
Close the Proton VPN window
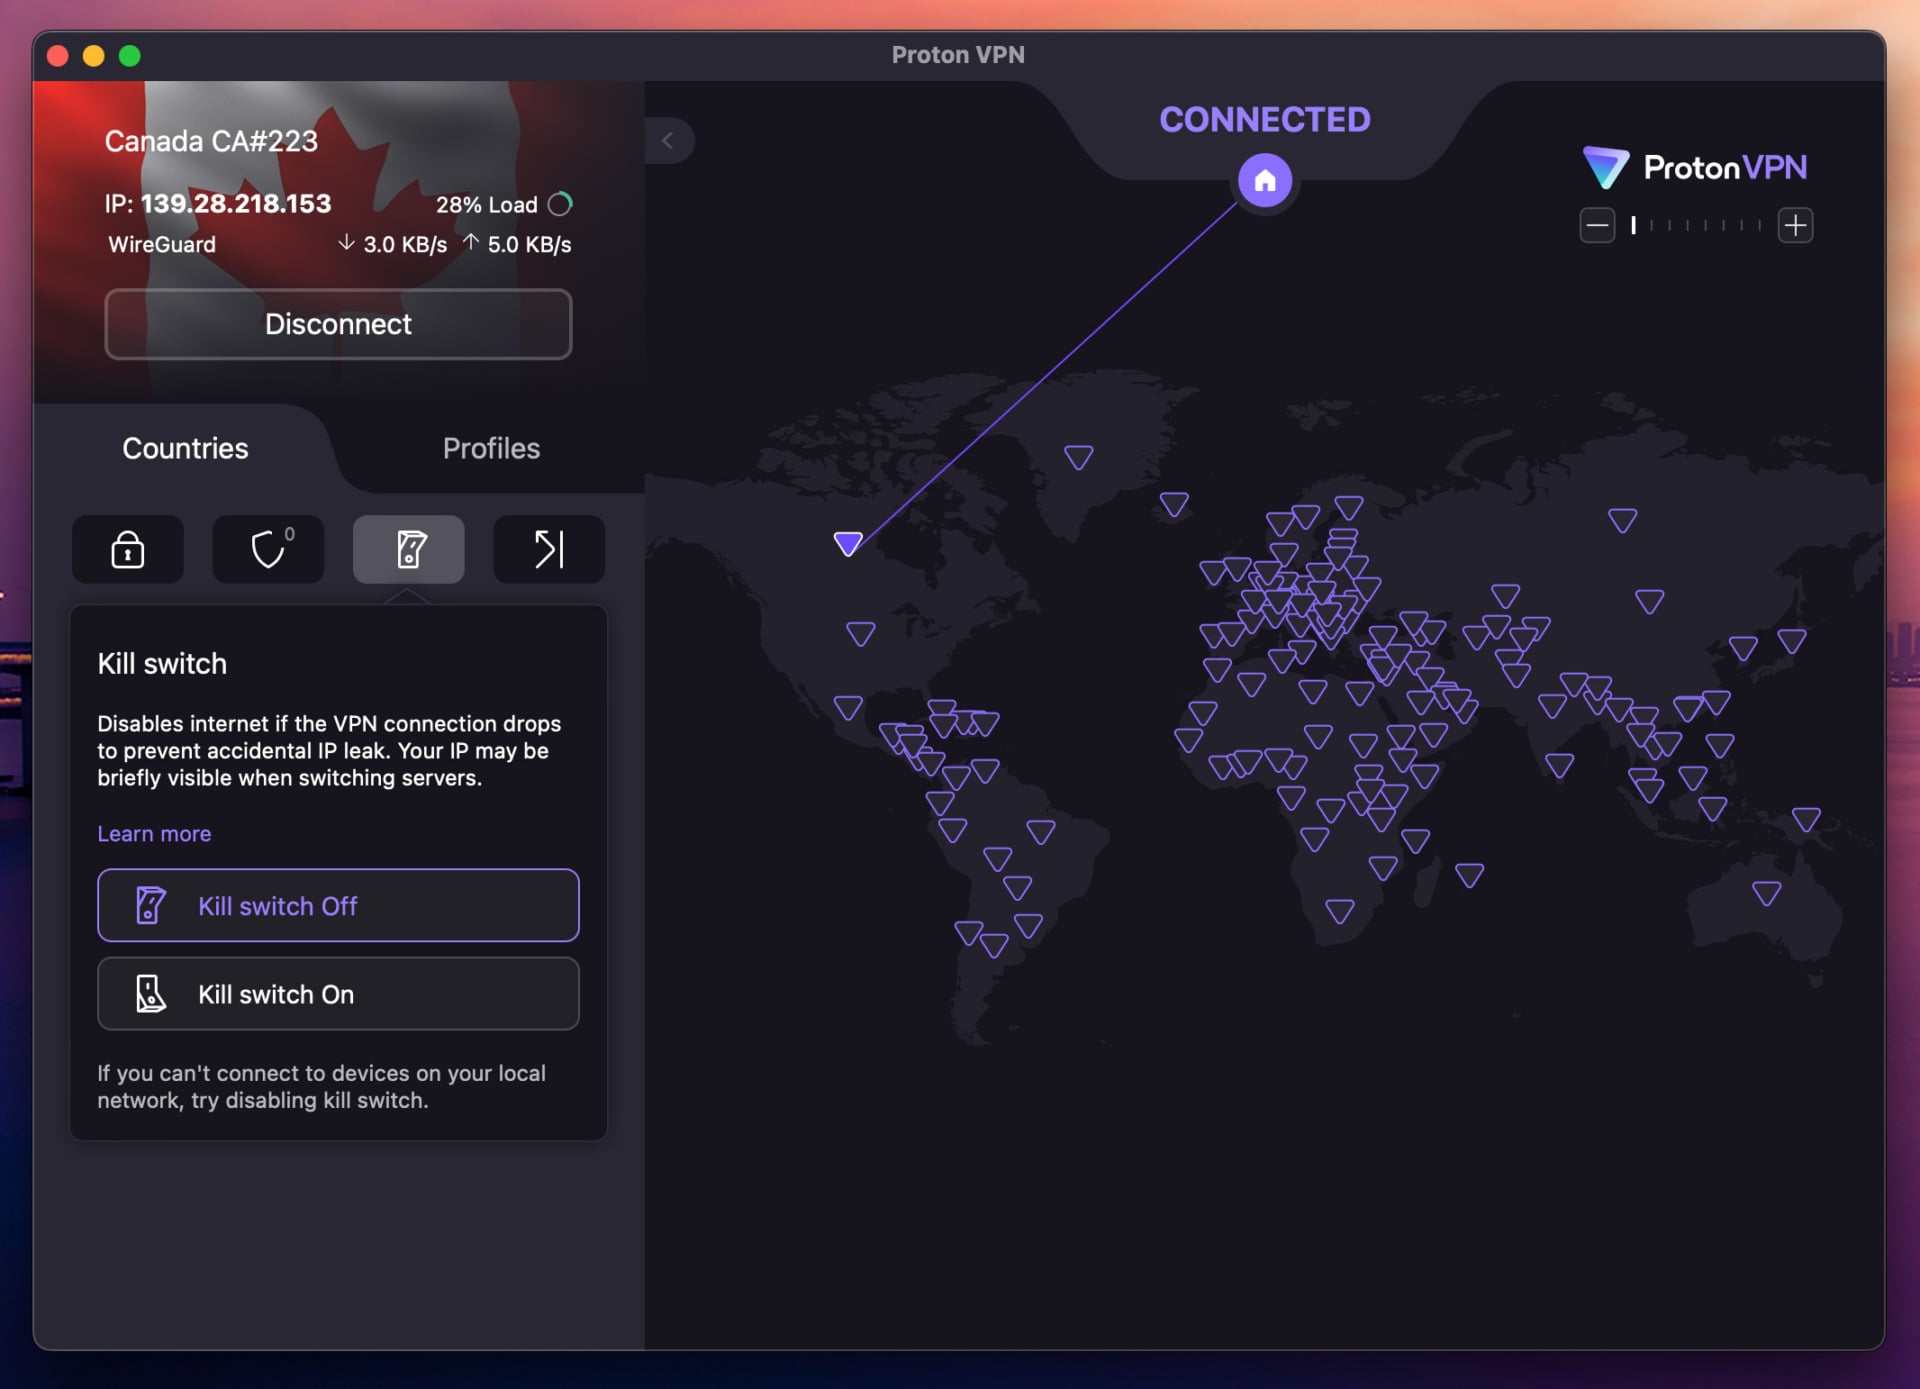(58, 56)
